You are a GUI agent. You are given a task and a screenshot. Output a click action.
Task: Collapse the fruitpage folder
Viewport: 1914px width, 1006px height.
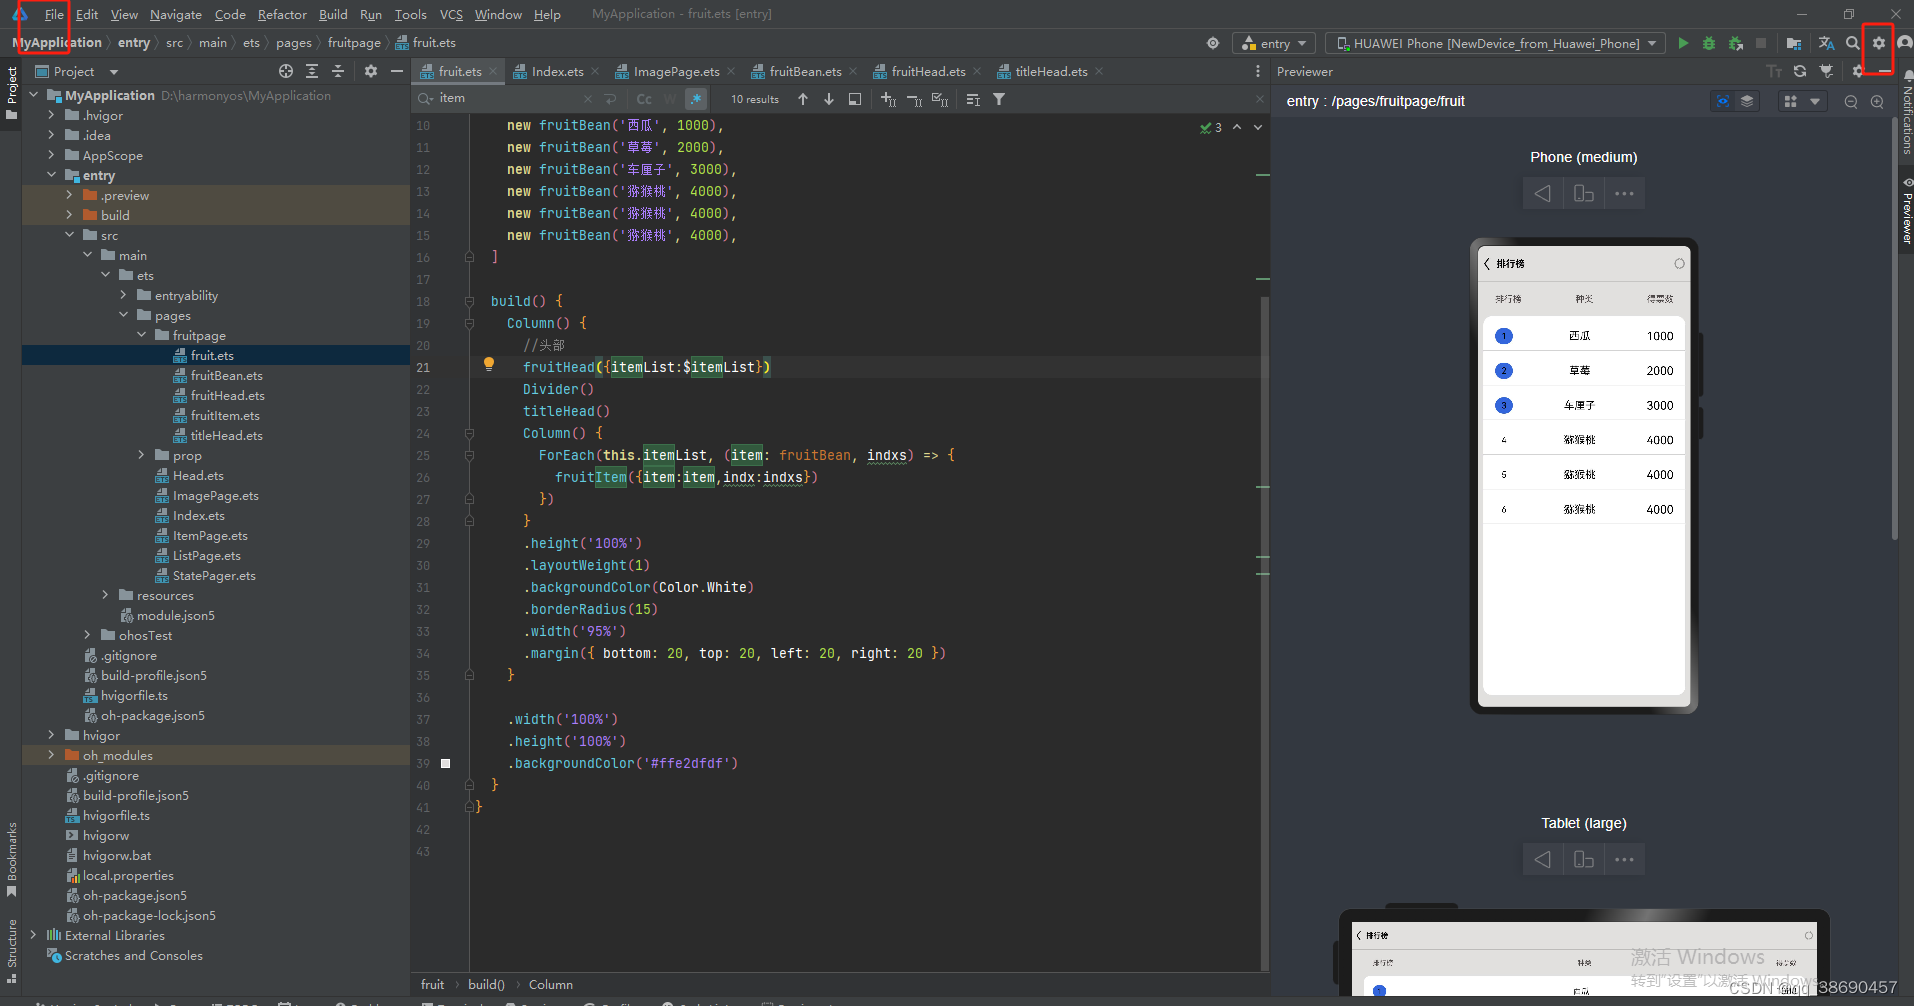141,335
